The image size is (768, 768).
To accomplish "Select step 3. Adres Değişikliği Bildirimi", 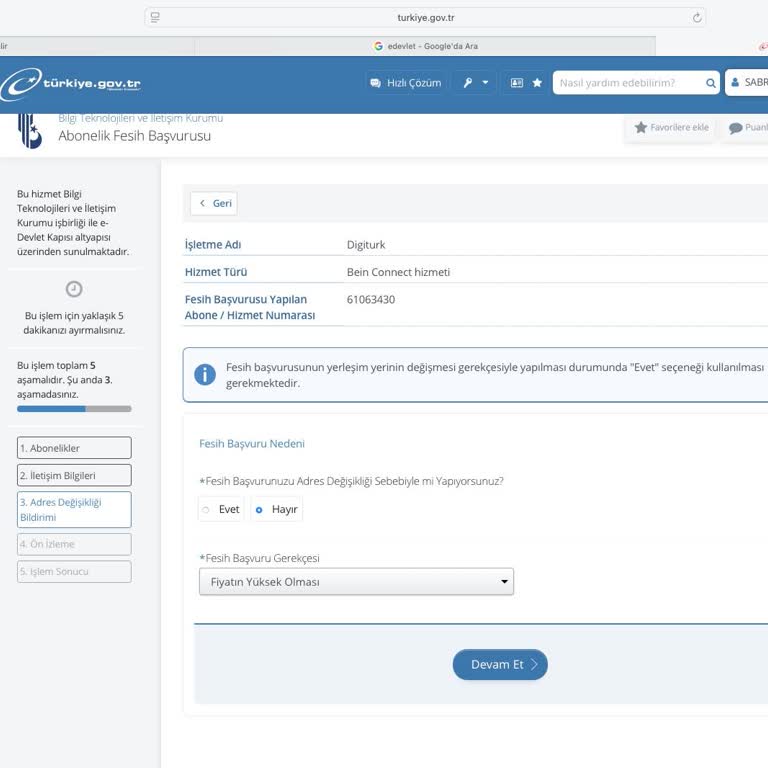I will point(74,509).
